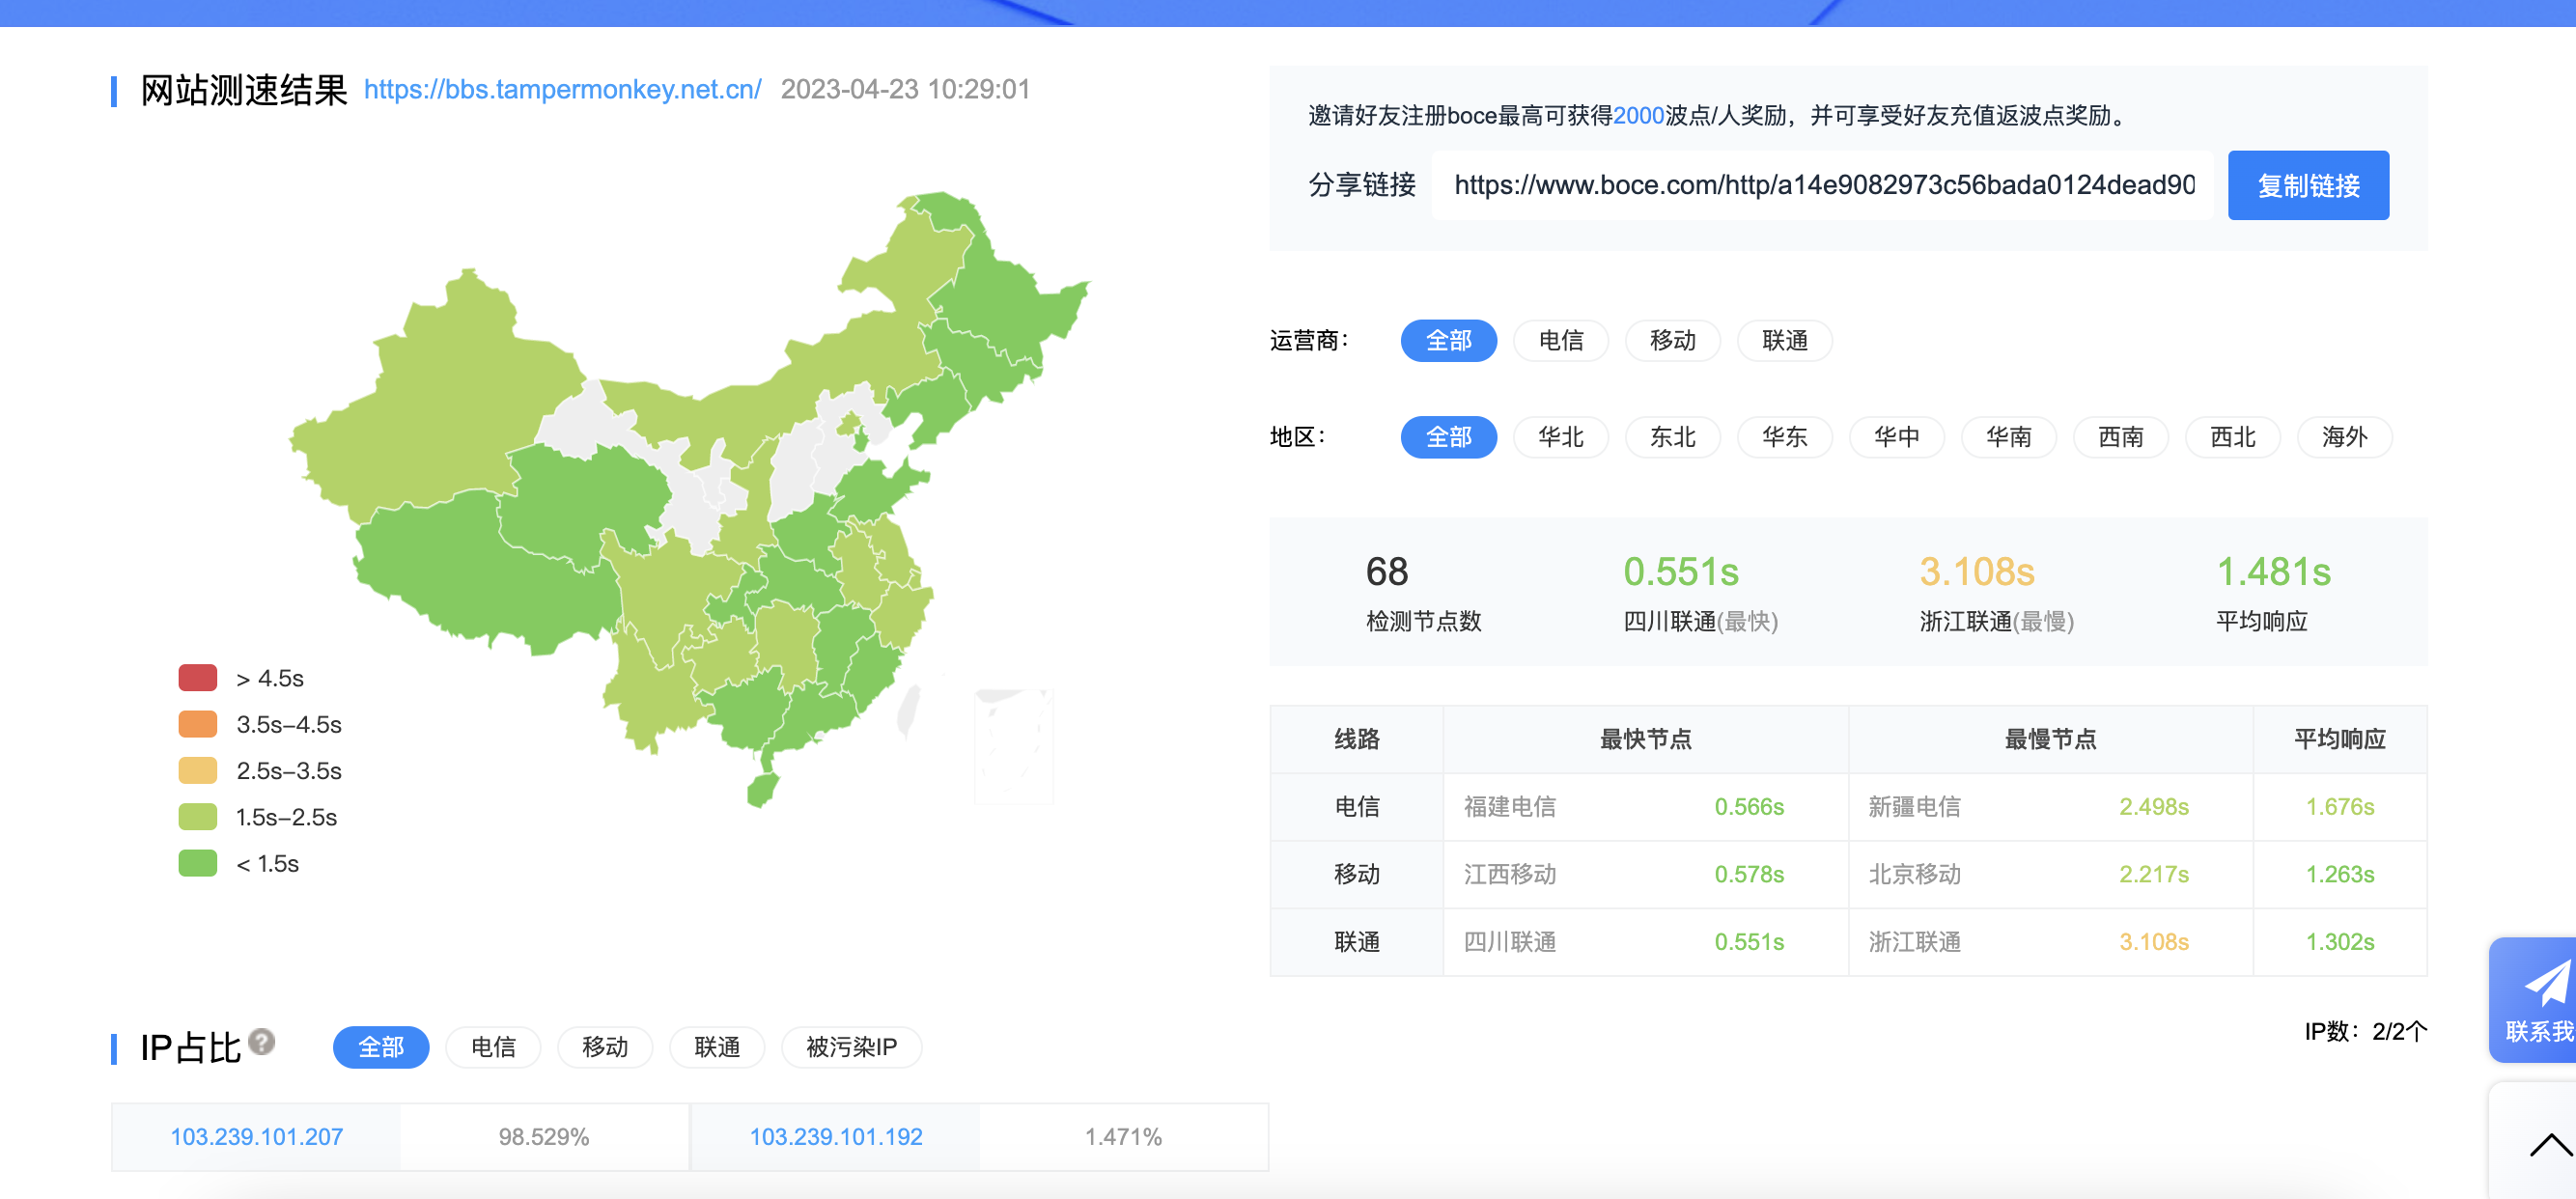2576x1199 pixels.
Task: Click the 2023-04-23 10:29:01 timestamp
Action: click(x=905, y=89)
